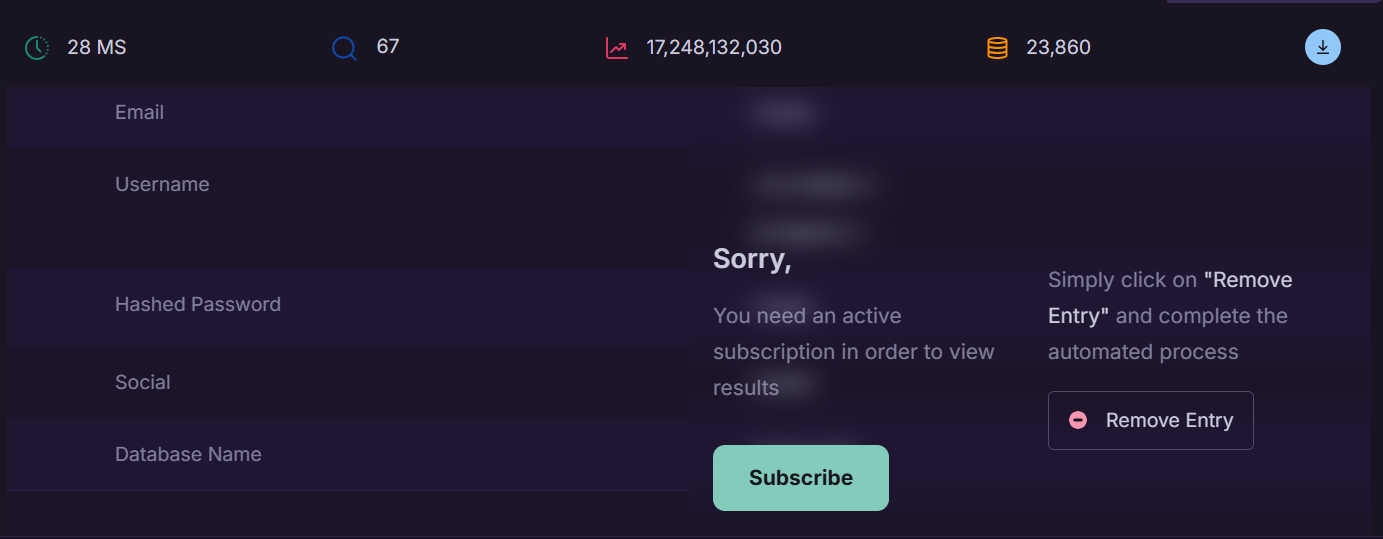Click the orange database stack icon
Viewport: 1383px width, 539px height.
tap(997, 48)
